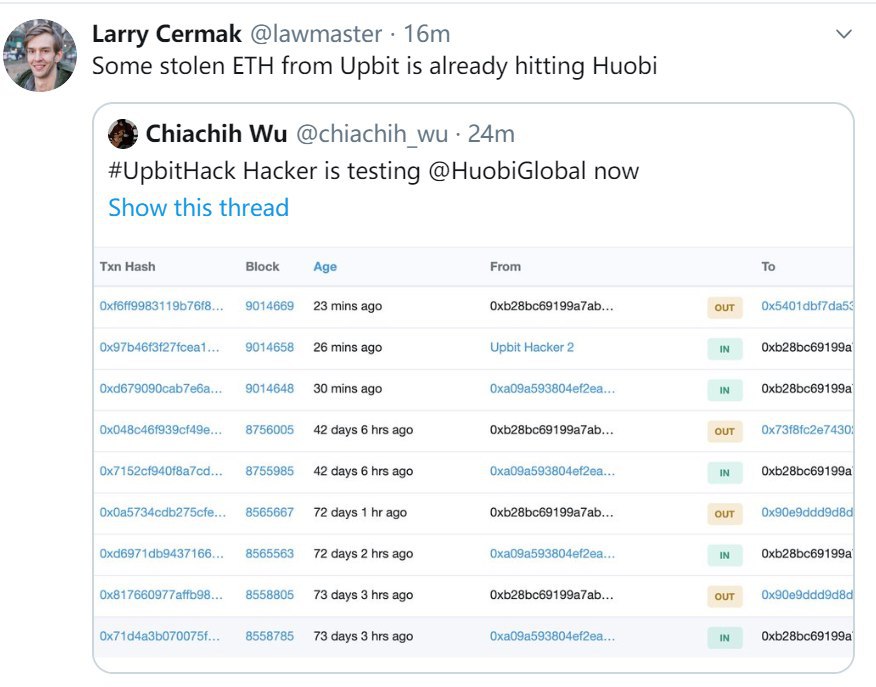Screen dimensions: 876x687
Task: Open the 0x73f8fc2e7430 To address
Action: [x=807, y=430]
